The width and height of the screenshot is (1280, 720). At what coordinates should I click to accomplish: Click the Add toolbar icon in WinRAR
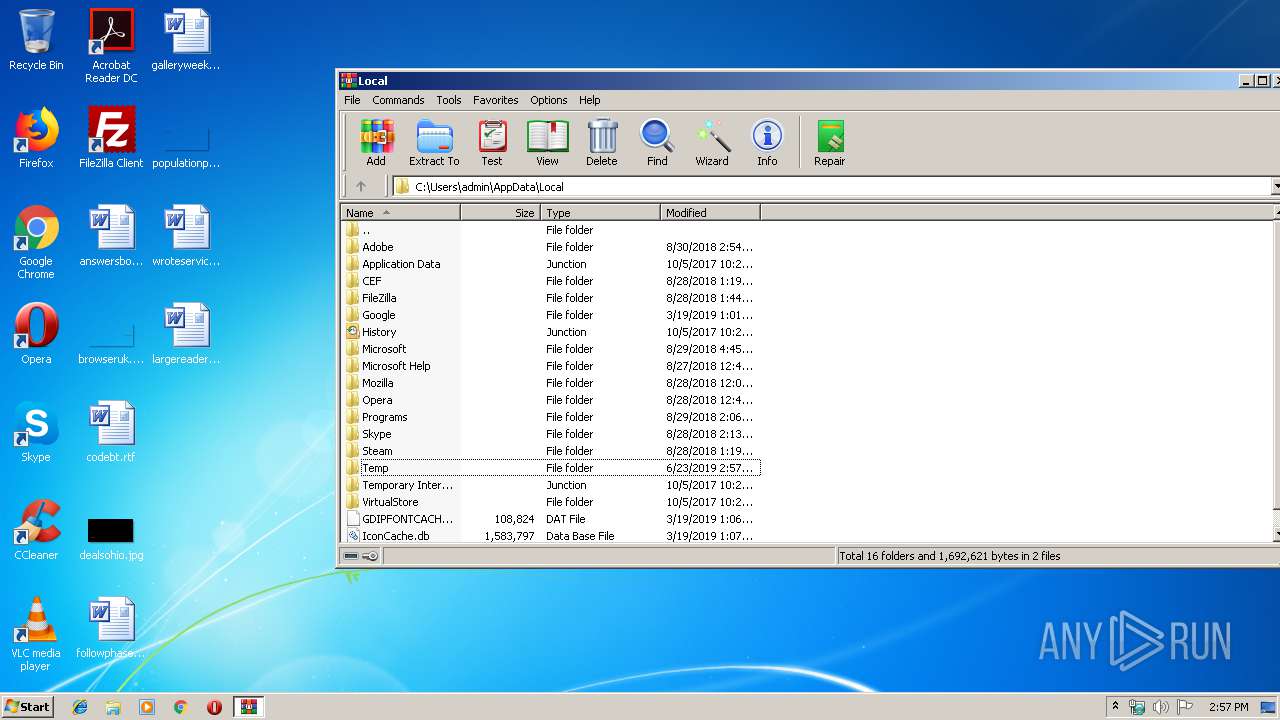[x=376, y=143]
